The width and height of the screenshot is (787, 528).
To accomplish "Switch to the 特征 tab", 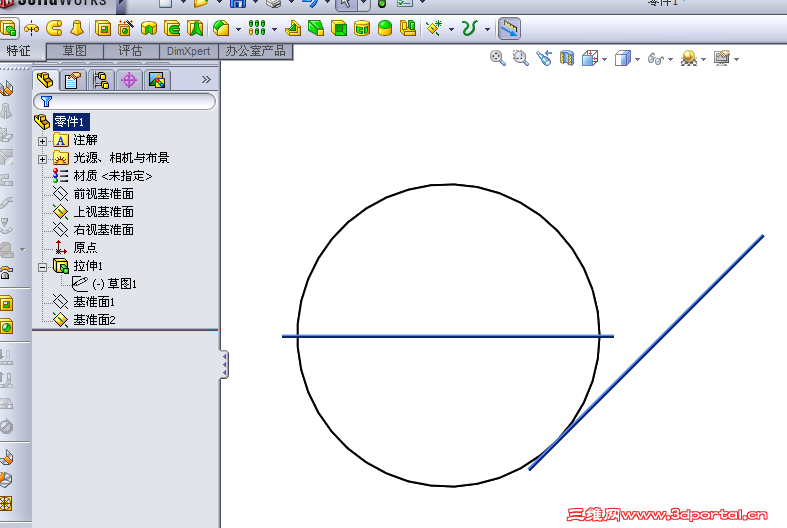I will (19, 51).
